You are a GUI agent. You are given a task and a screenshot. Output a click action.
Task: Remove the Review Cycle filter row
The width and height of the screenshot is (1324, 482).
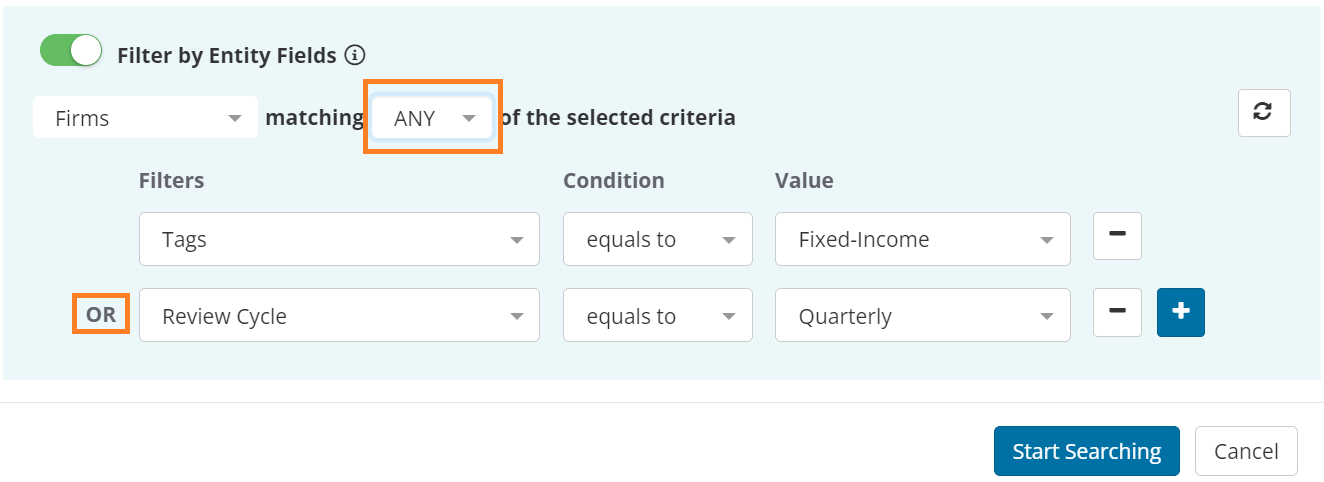[x=1118, y=312]
